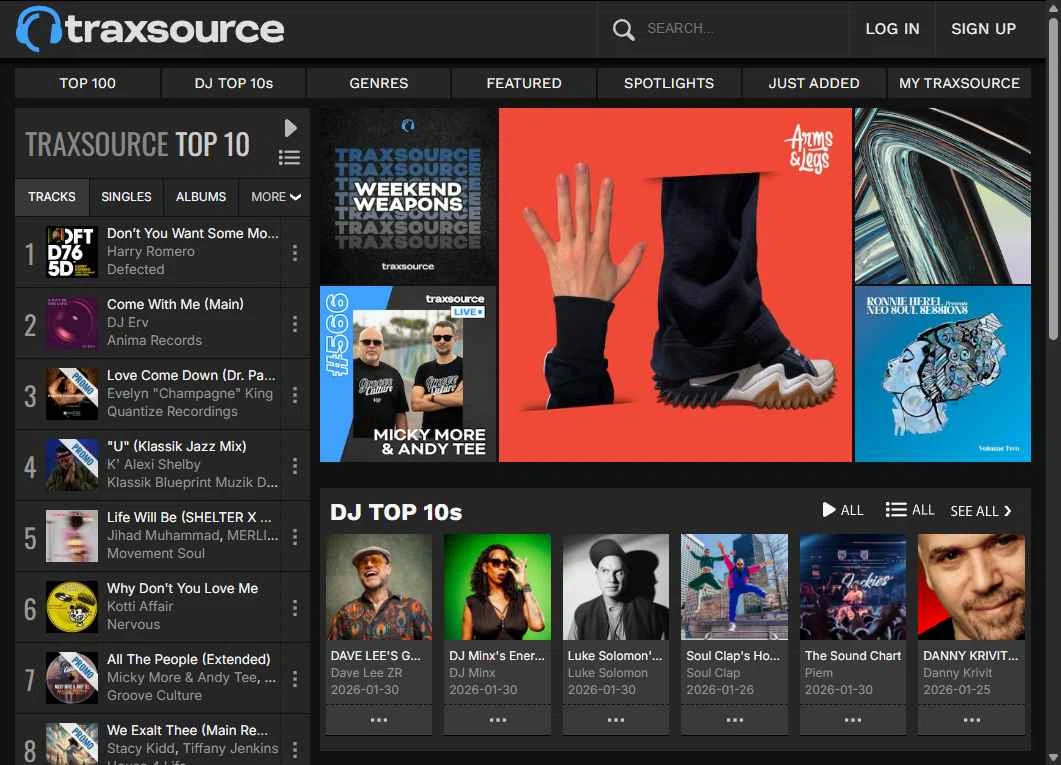The height and width of the screenshot is (765, 1061).
Task: Open options for All The People (Extended)
Action: (295, 678)
